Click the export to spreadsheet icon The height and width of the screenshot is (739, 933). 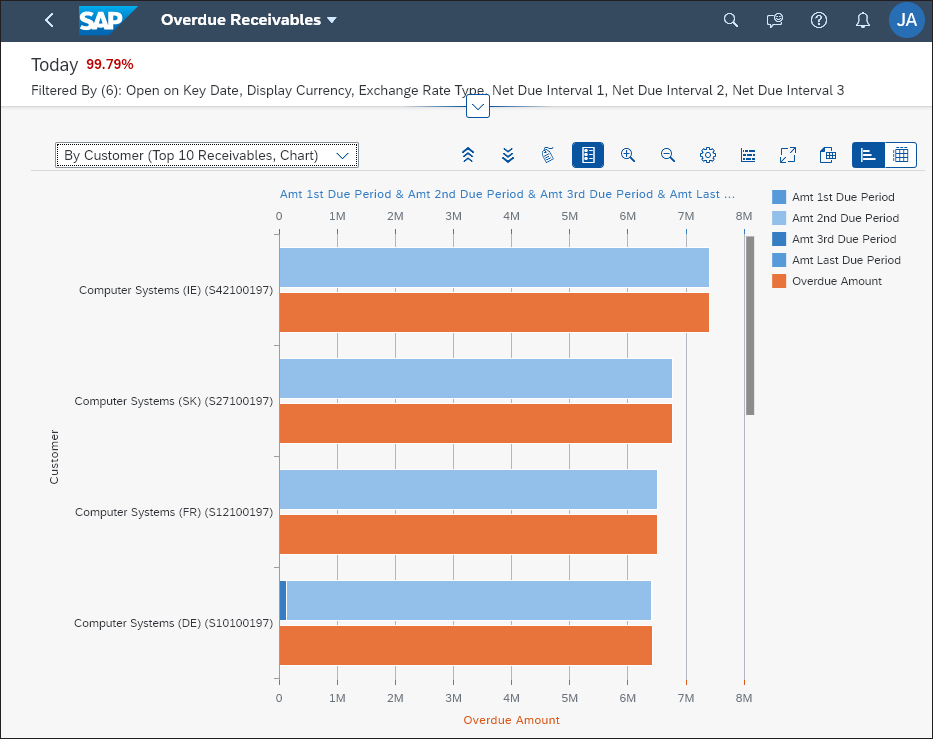828,155
